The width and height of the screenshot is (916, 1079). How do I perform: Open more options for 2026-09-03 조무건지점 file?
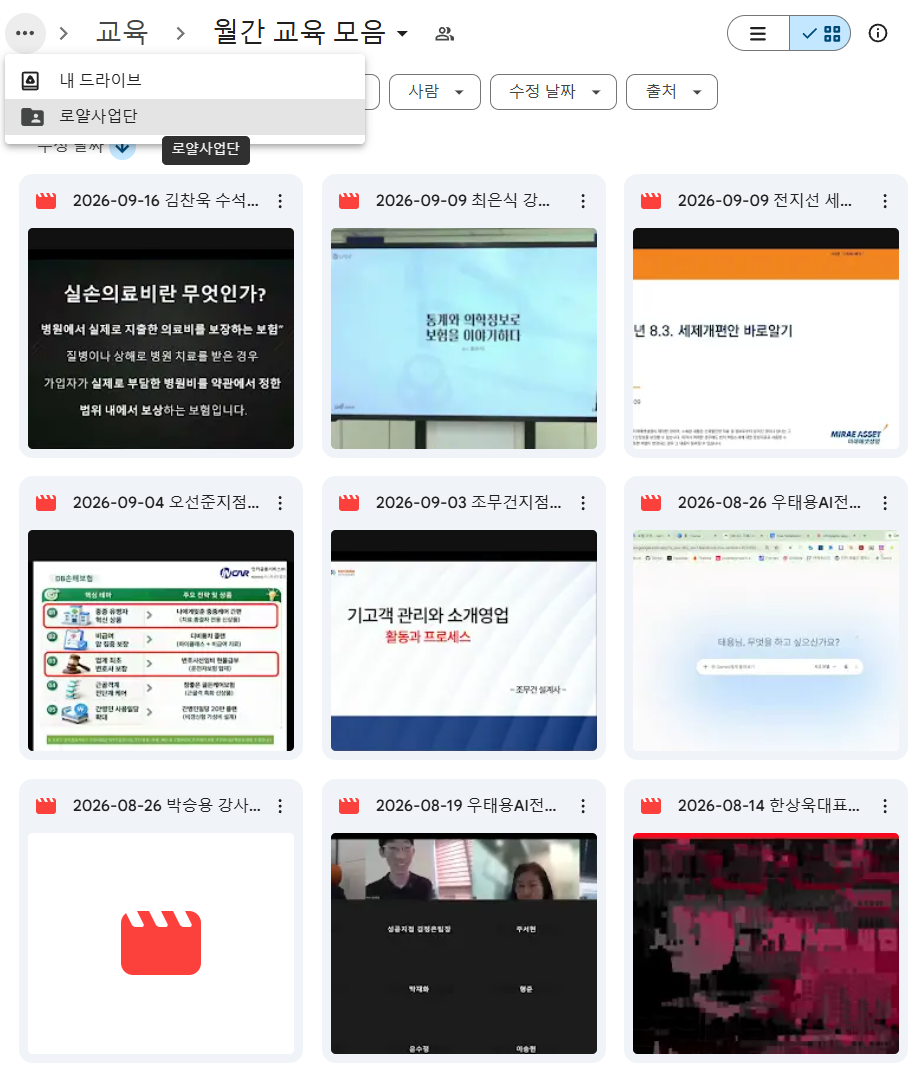[583, 503]
